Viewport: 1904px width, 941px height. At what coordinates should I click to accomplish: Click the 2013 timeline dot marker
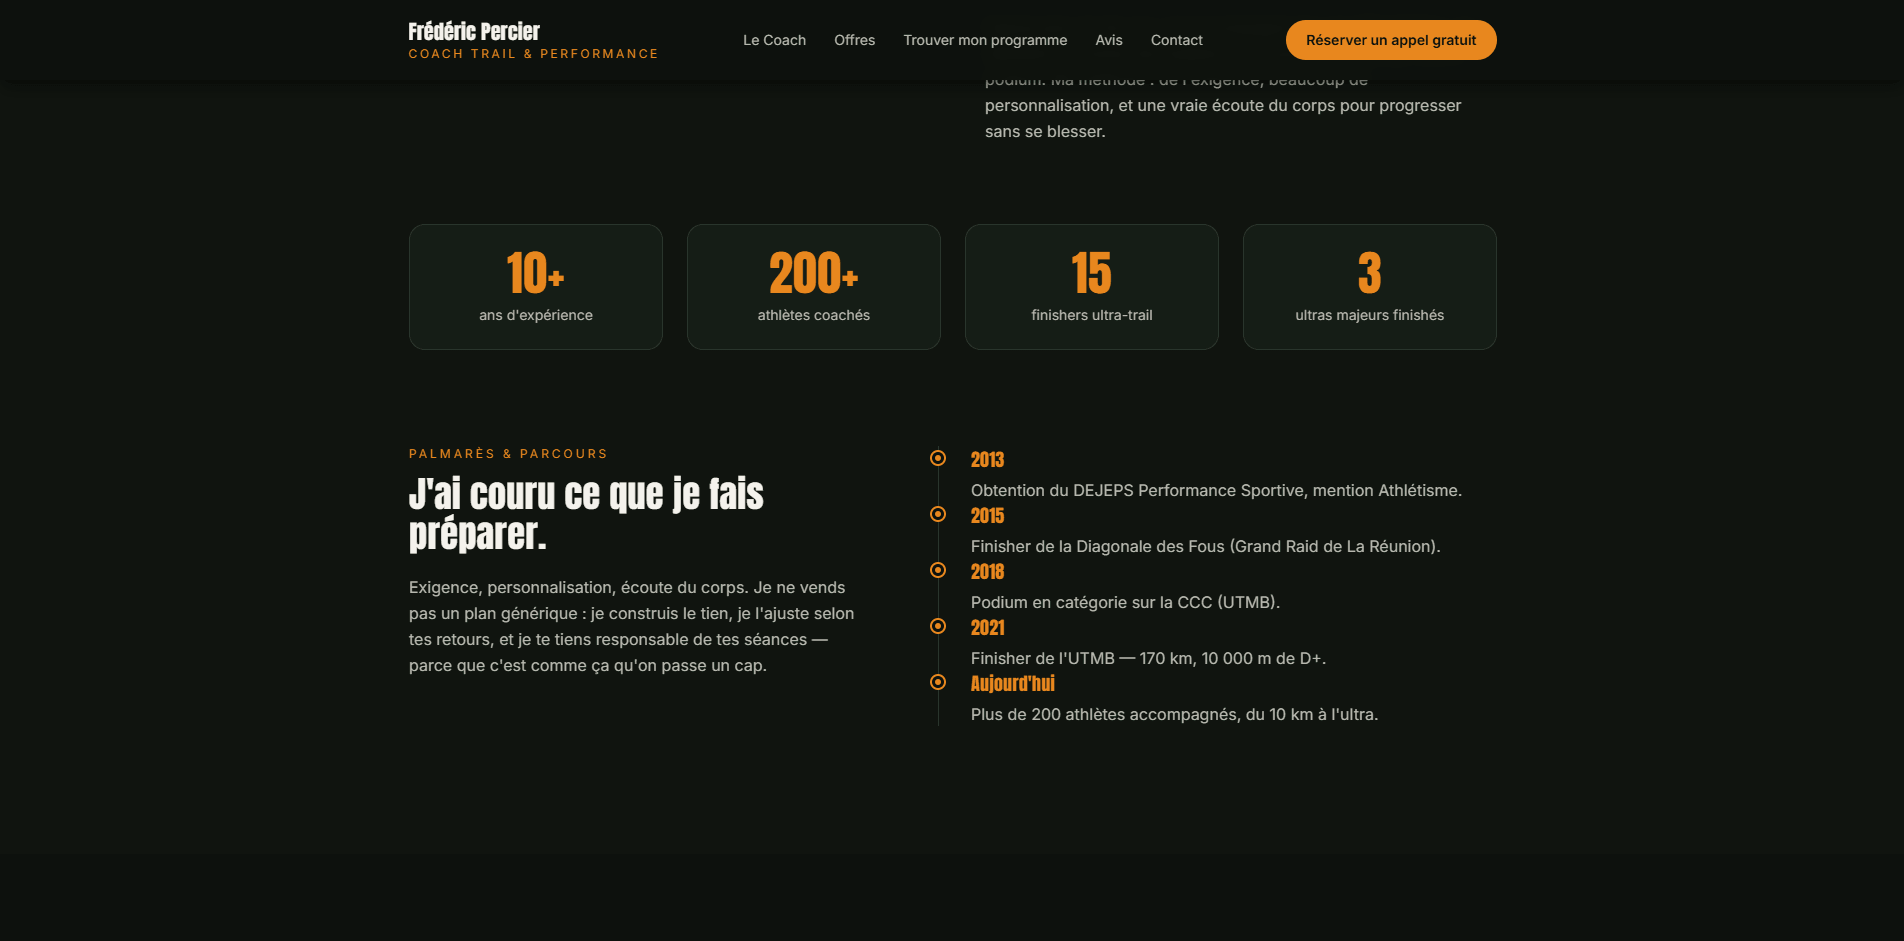pos(938,458)
